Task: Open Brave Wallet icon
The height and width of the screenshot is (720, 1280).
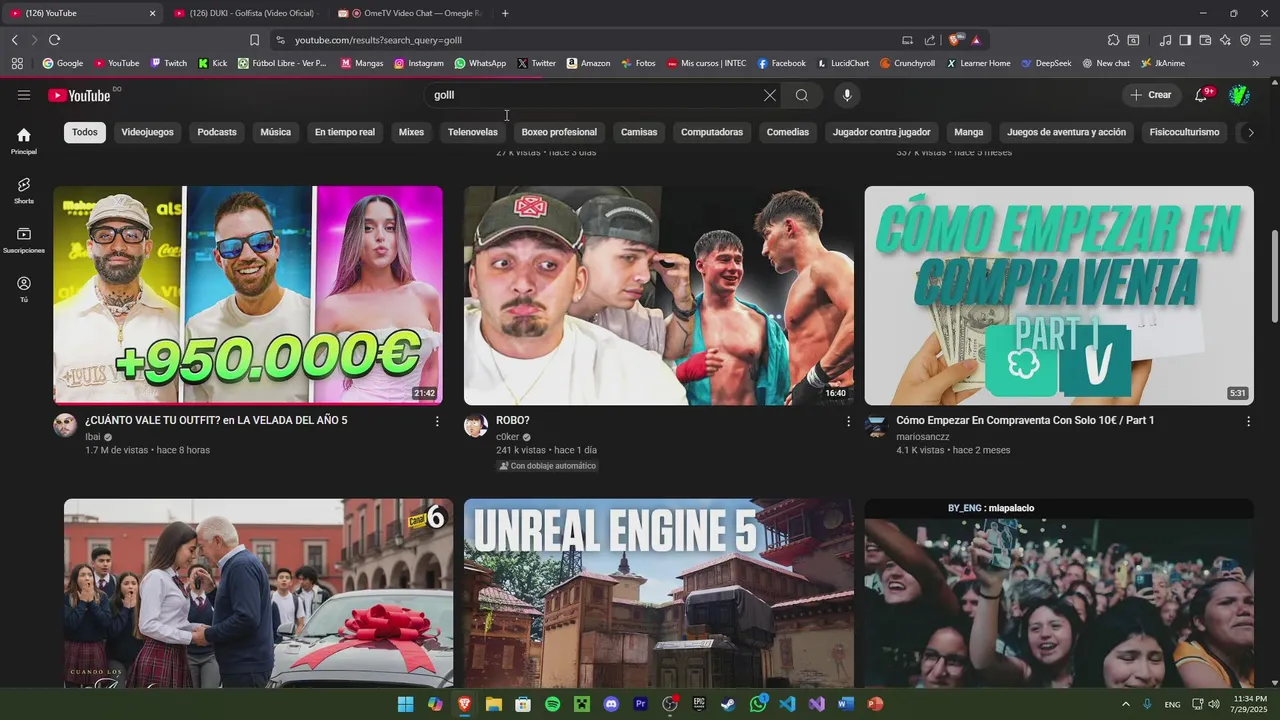Action: pyautogui.click(x=1205, y=40)
